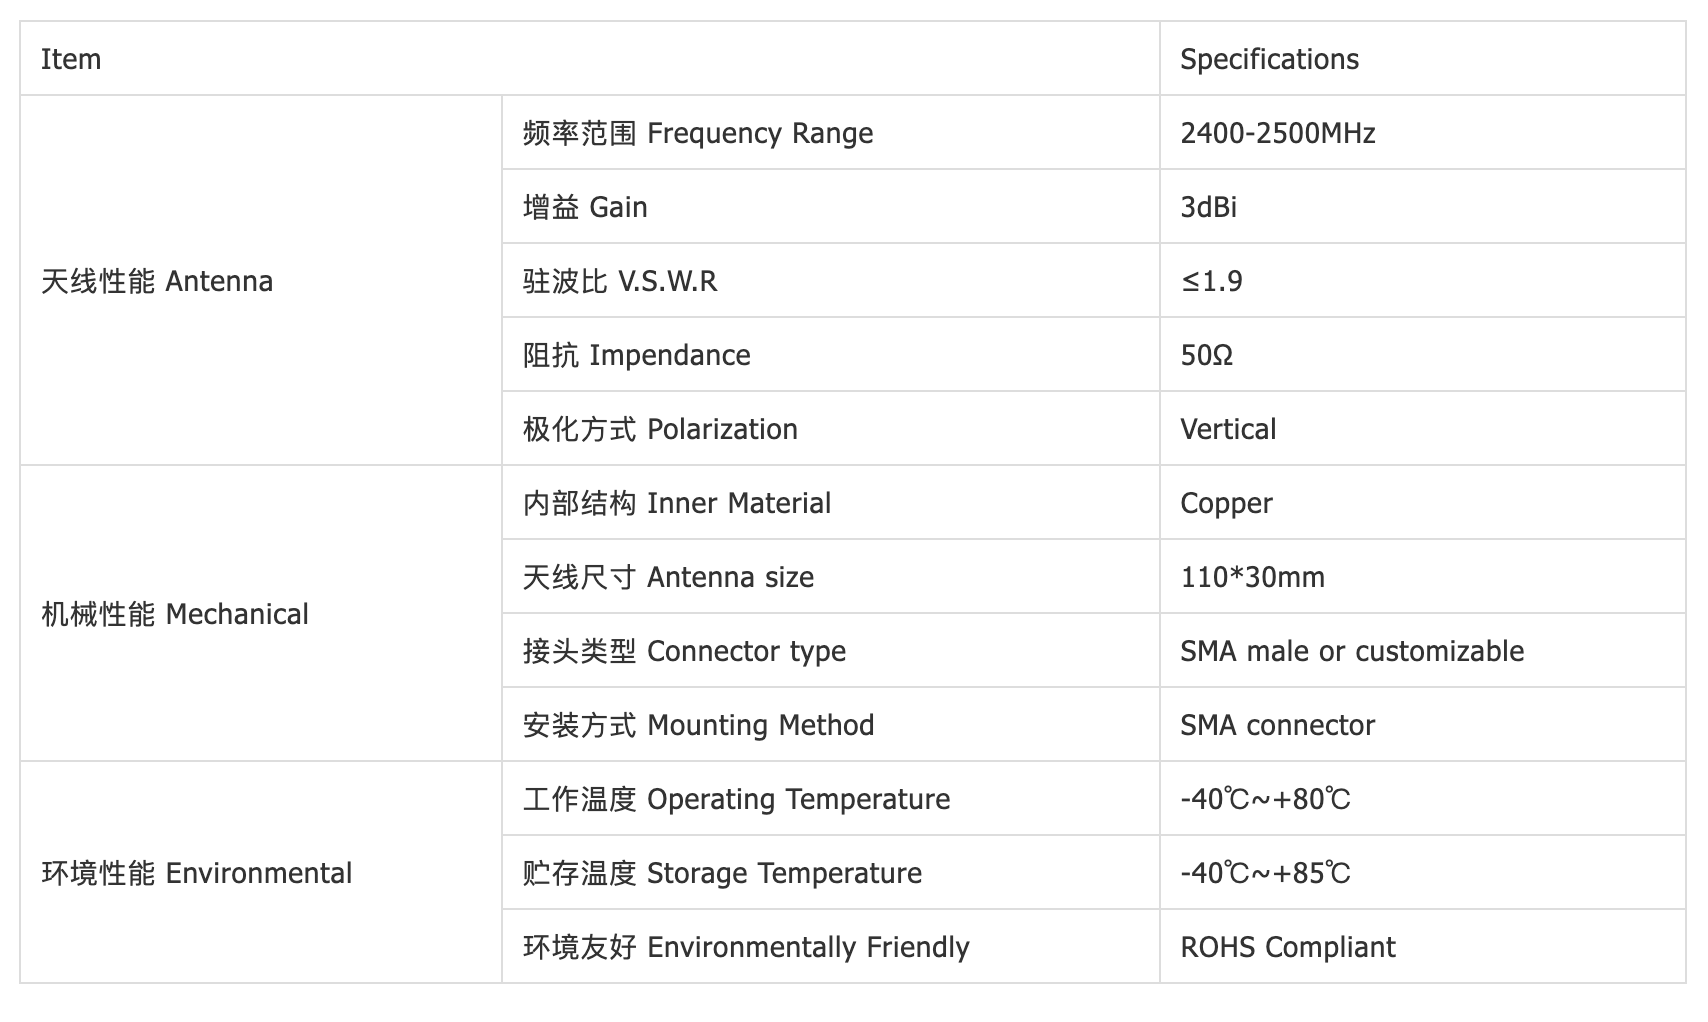Select the Impendance label cell
1708x1022 pixels.
point(831,355)
